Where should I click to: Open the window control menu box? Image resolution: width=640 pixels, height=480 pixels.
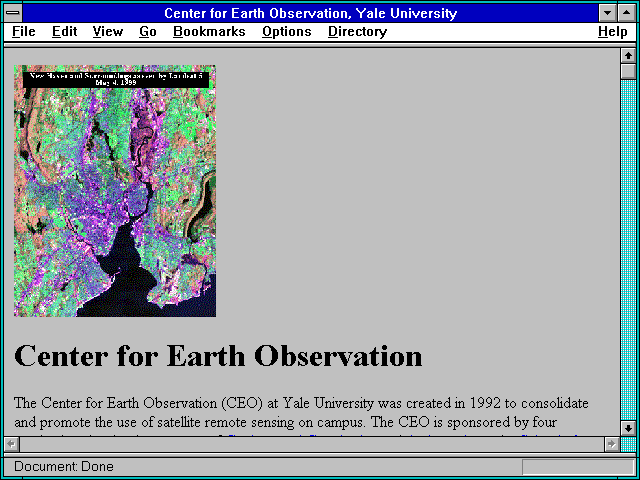click(x=13, y=13)
